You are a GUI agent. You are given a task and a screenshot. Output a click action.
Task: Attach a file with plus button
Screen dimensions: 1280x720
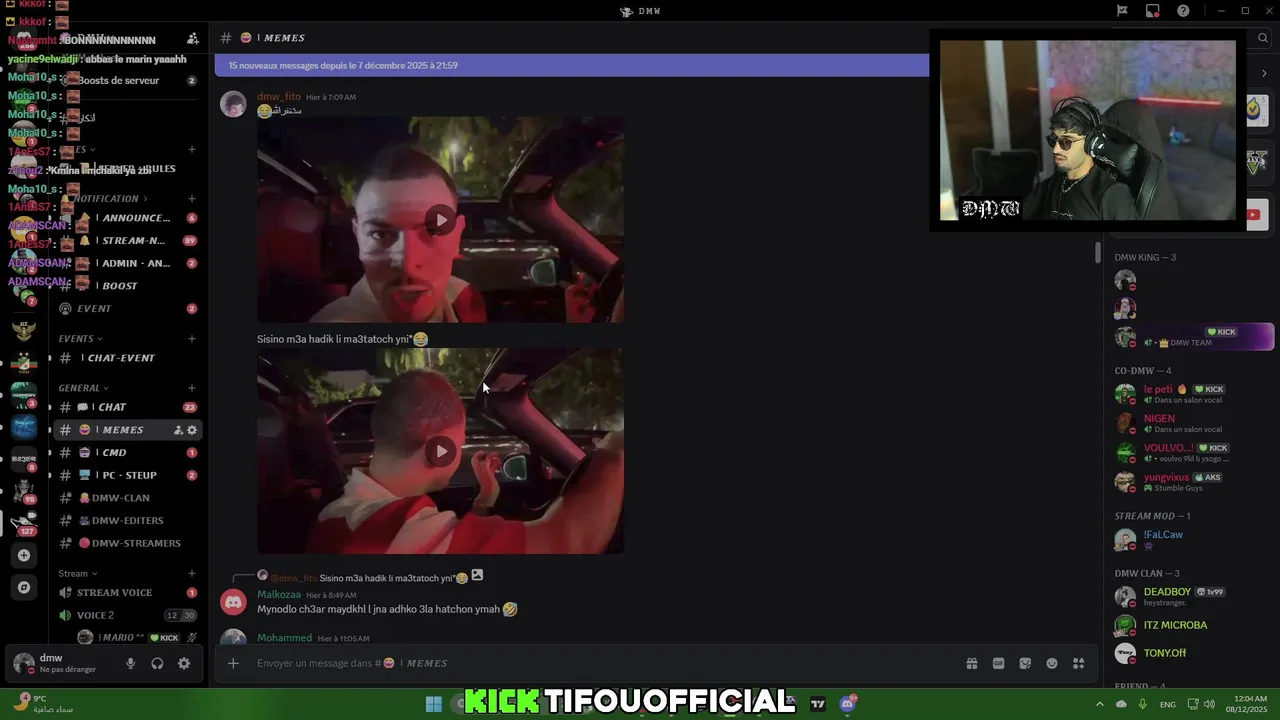pos(233,663)
